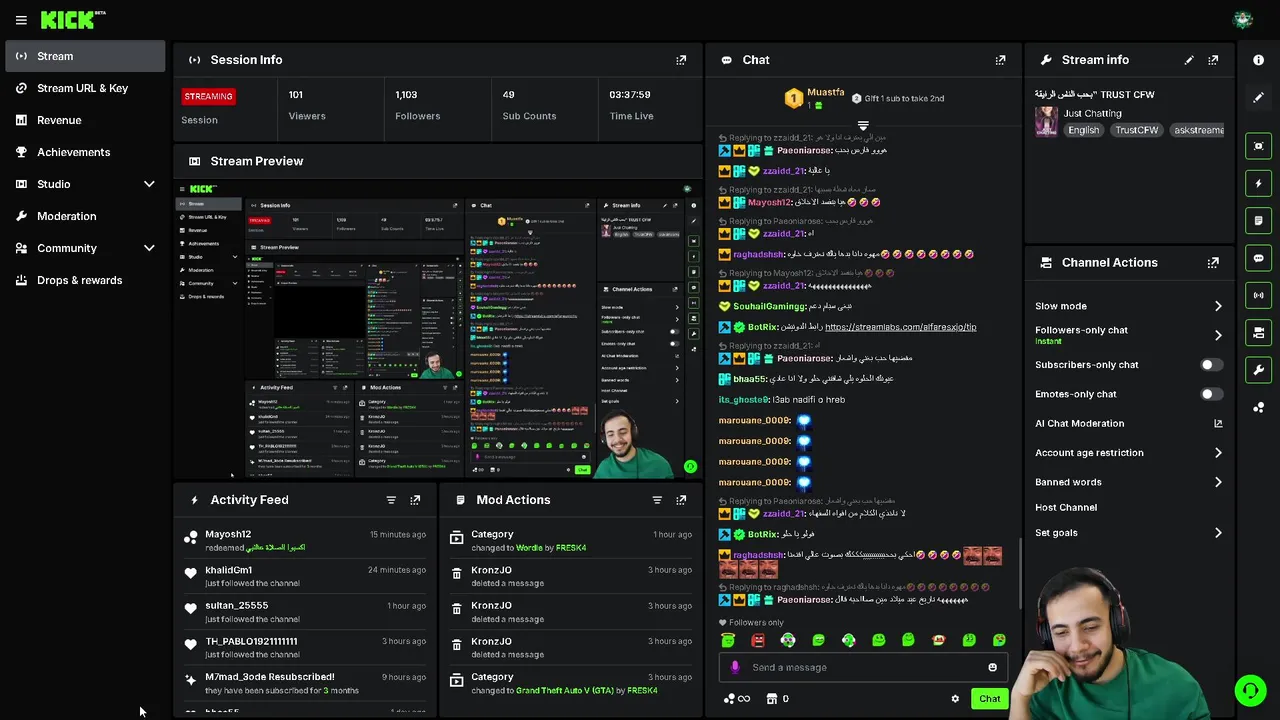Insert the red angry face emote
The height and width of the screenshot is (720, 1280).
(x=758, y=640)
